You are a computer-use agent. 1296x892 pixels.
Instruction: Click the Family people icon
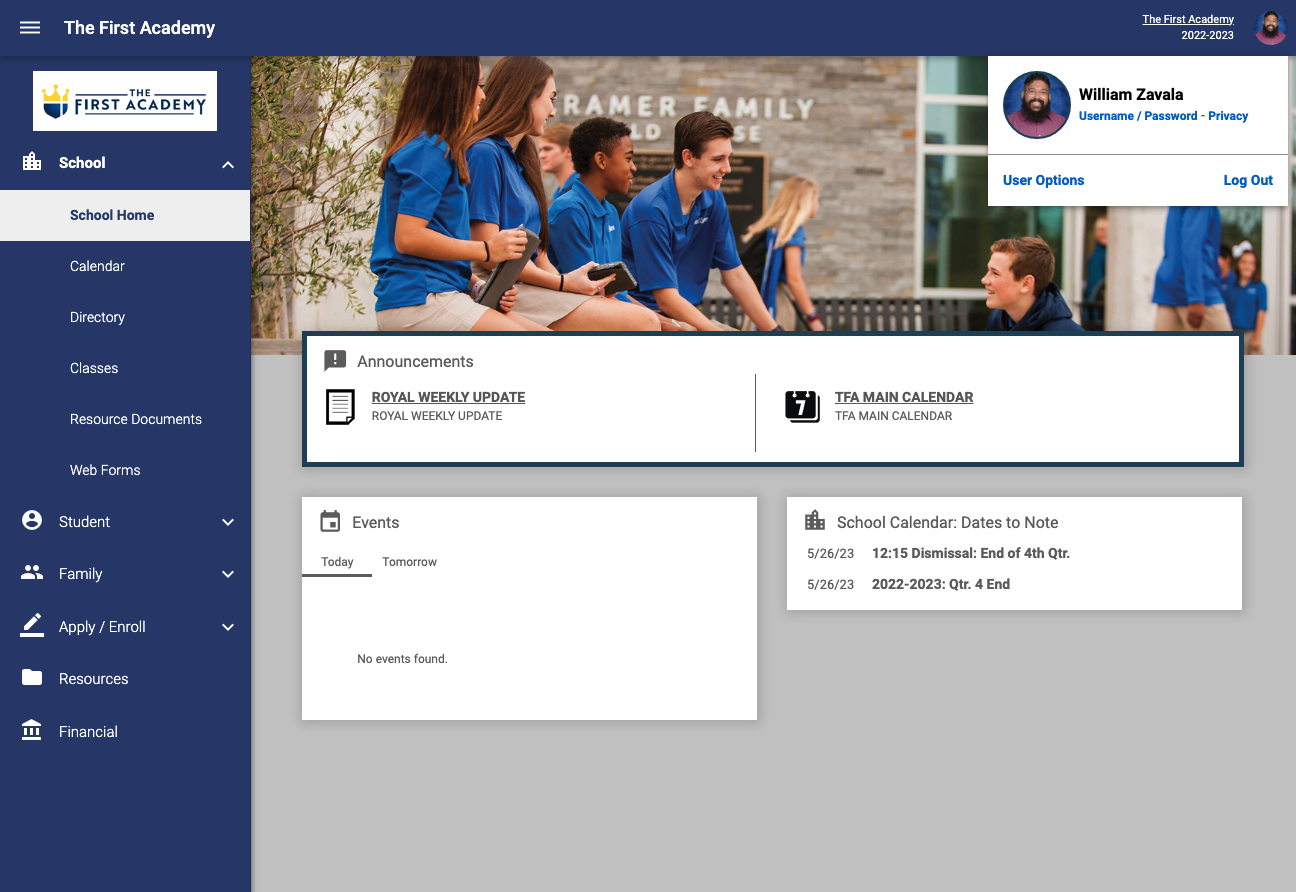32,573
